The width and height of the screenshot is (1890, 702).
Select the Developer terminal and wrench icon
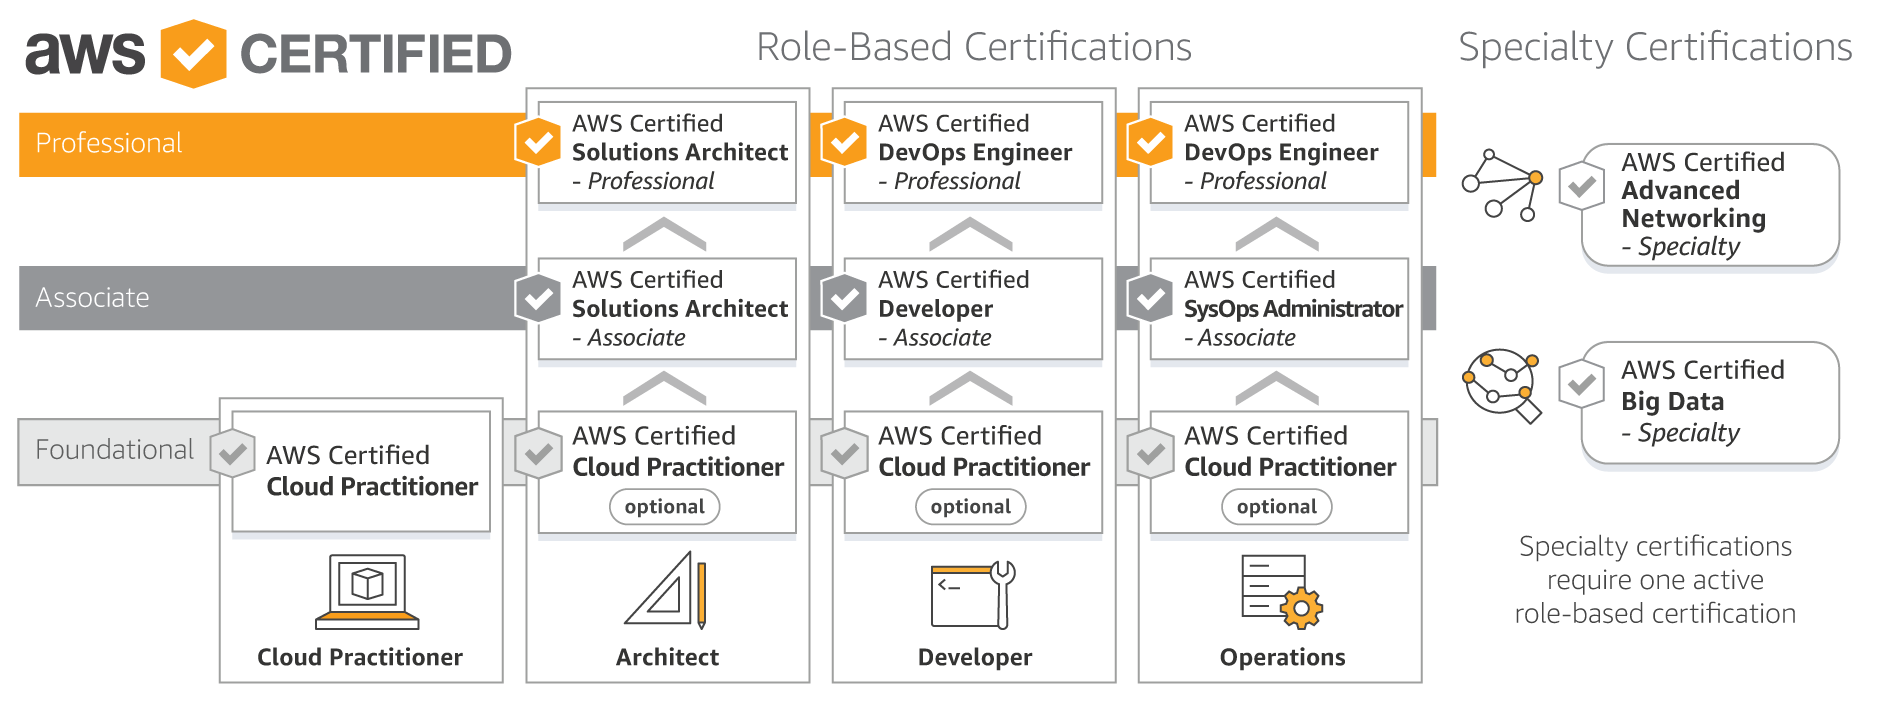973,594
